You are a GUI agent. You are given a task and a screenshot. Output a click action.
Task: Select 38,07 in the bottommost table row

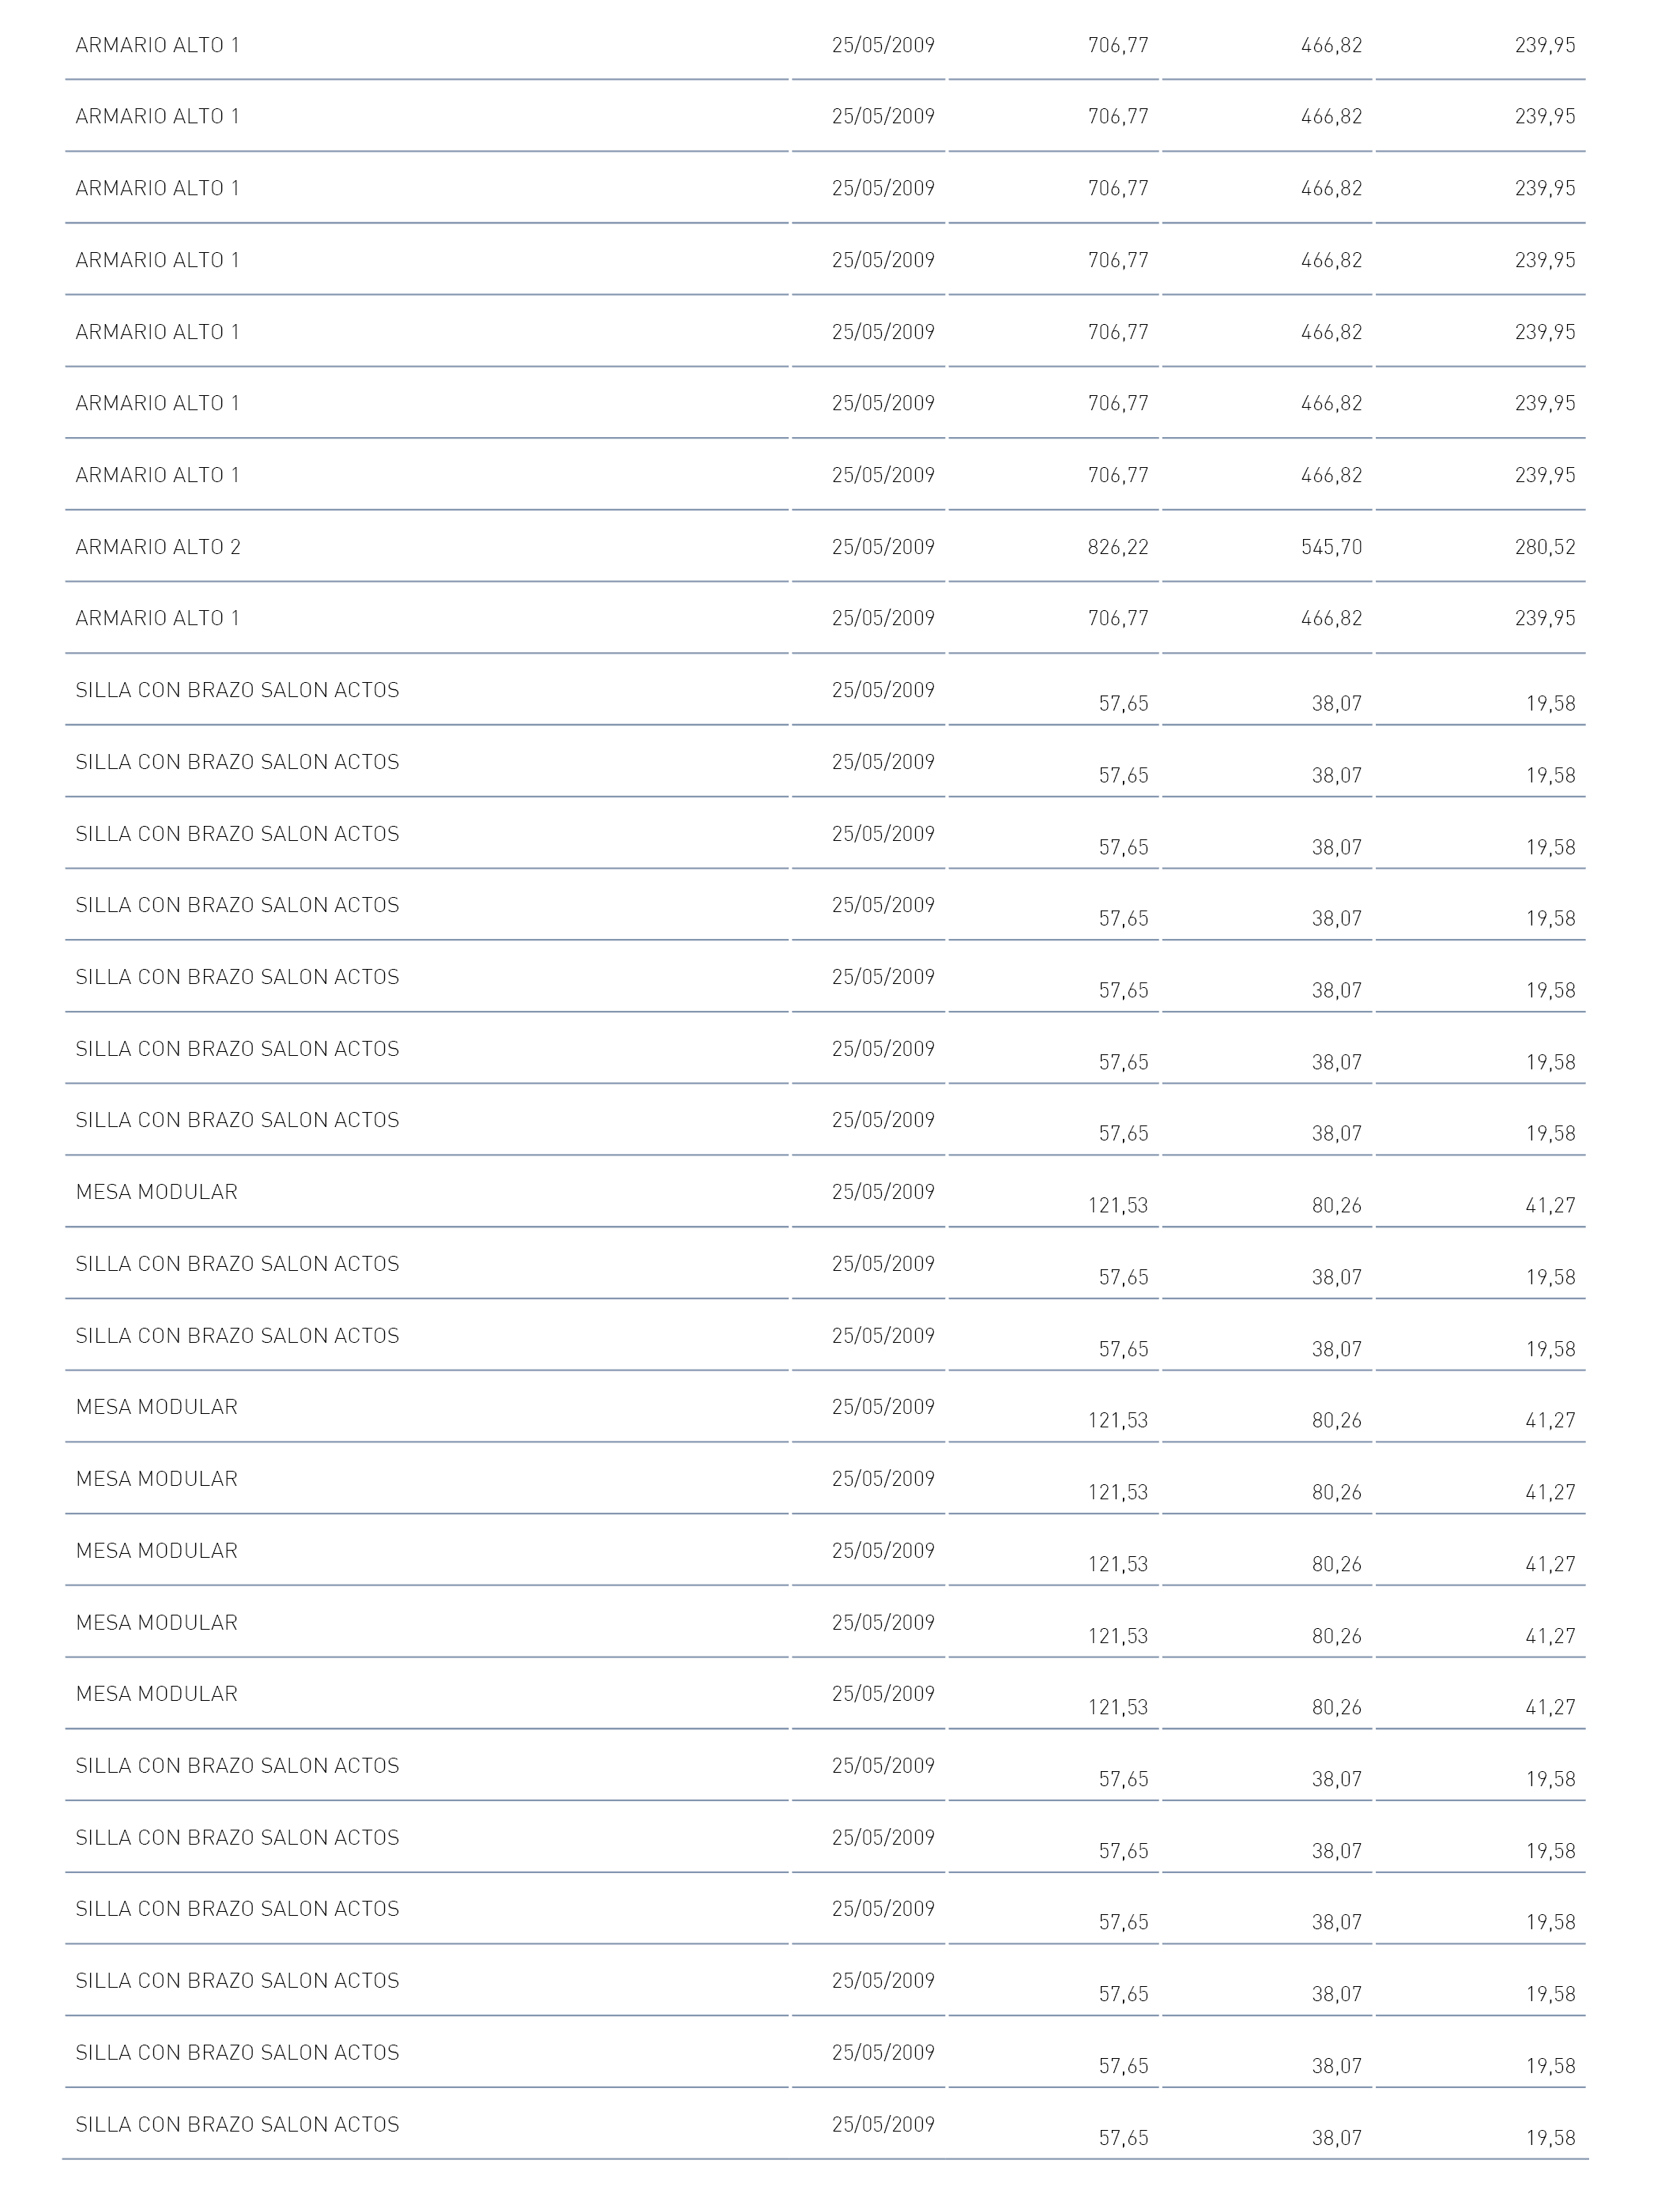point(1337,2138)
